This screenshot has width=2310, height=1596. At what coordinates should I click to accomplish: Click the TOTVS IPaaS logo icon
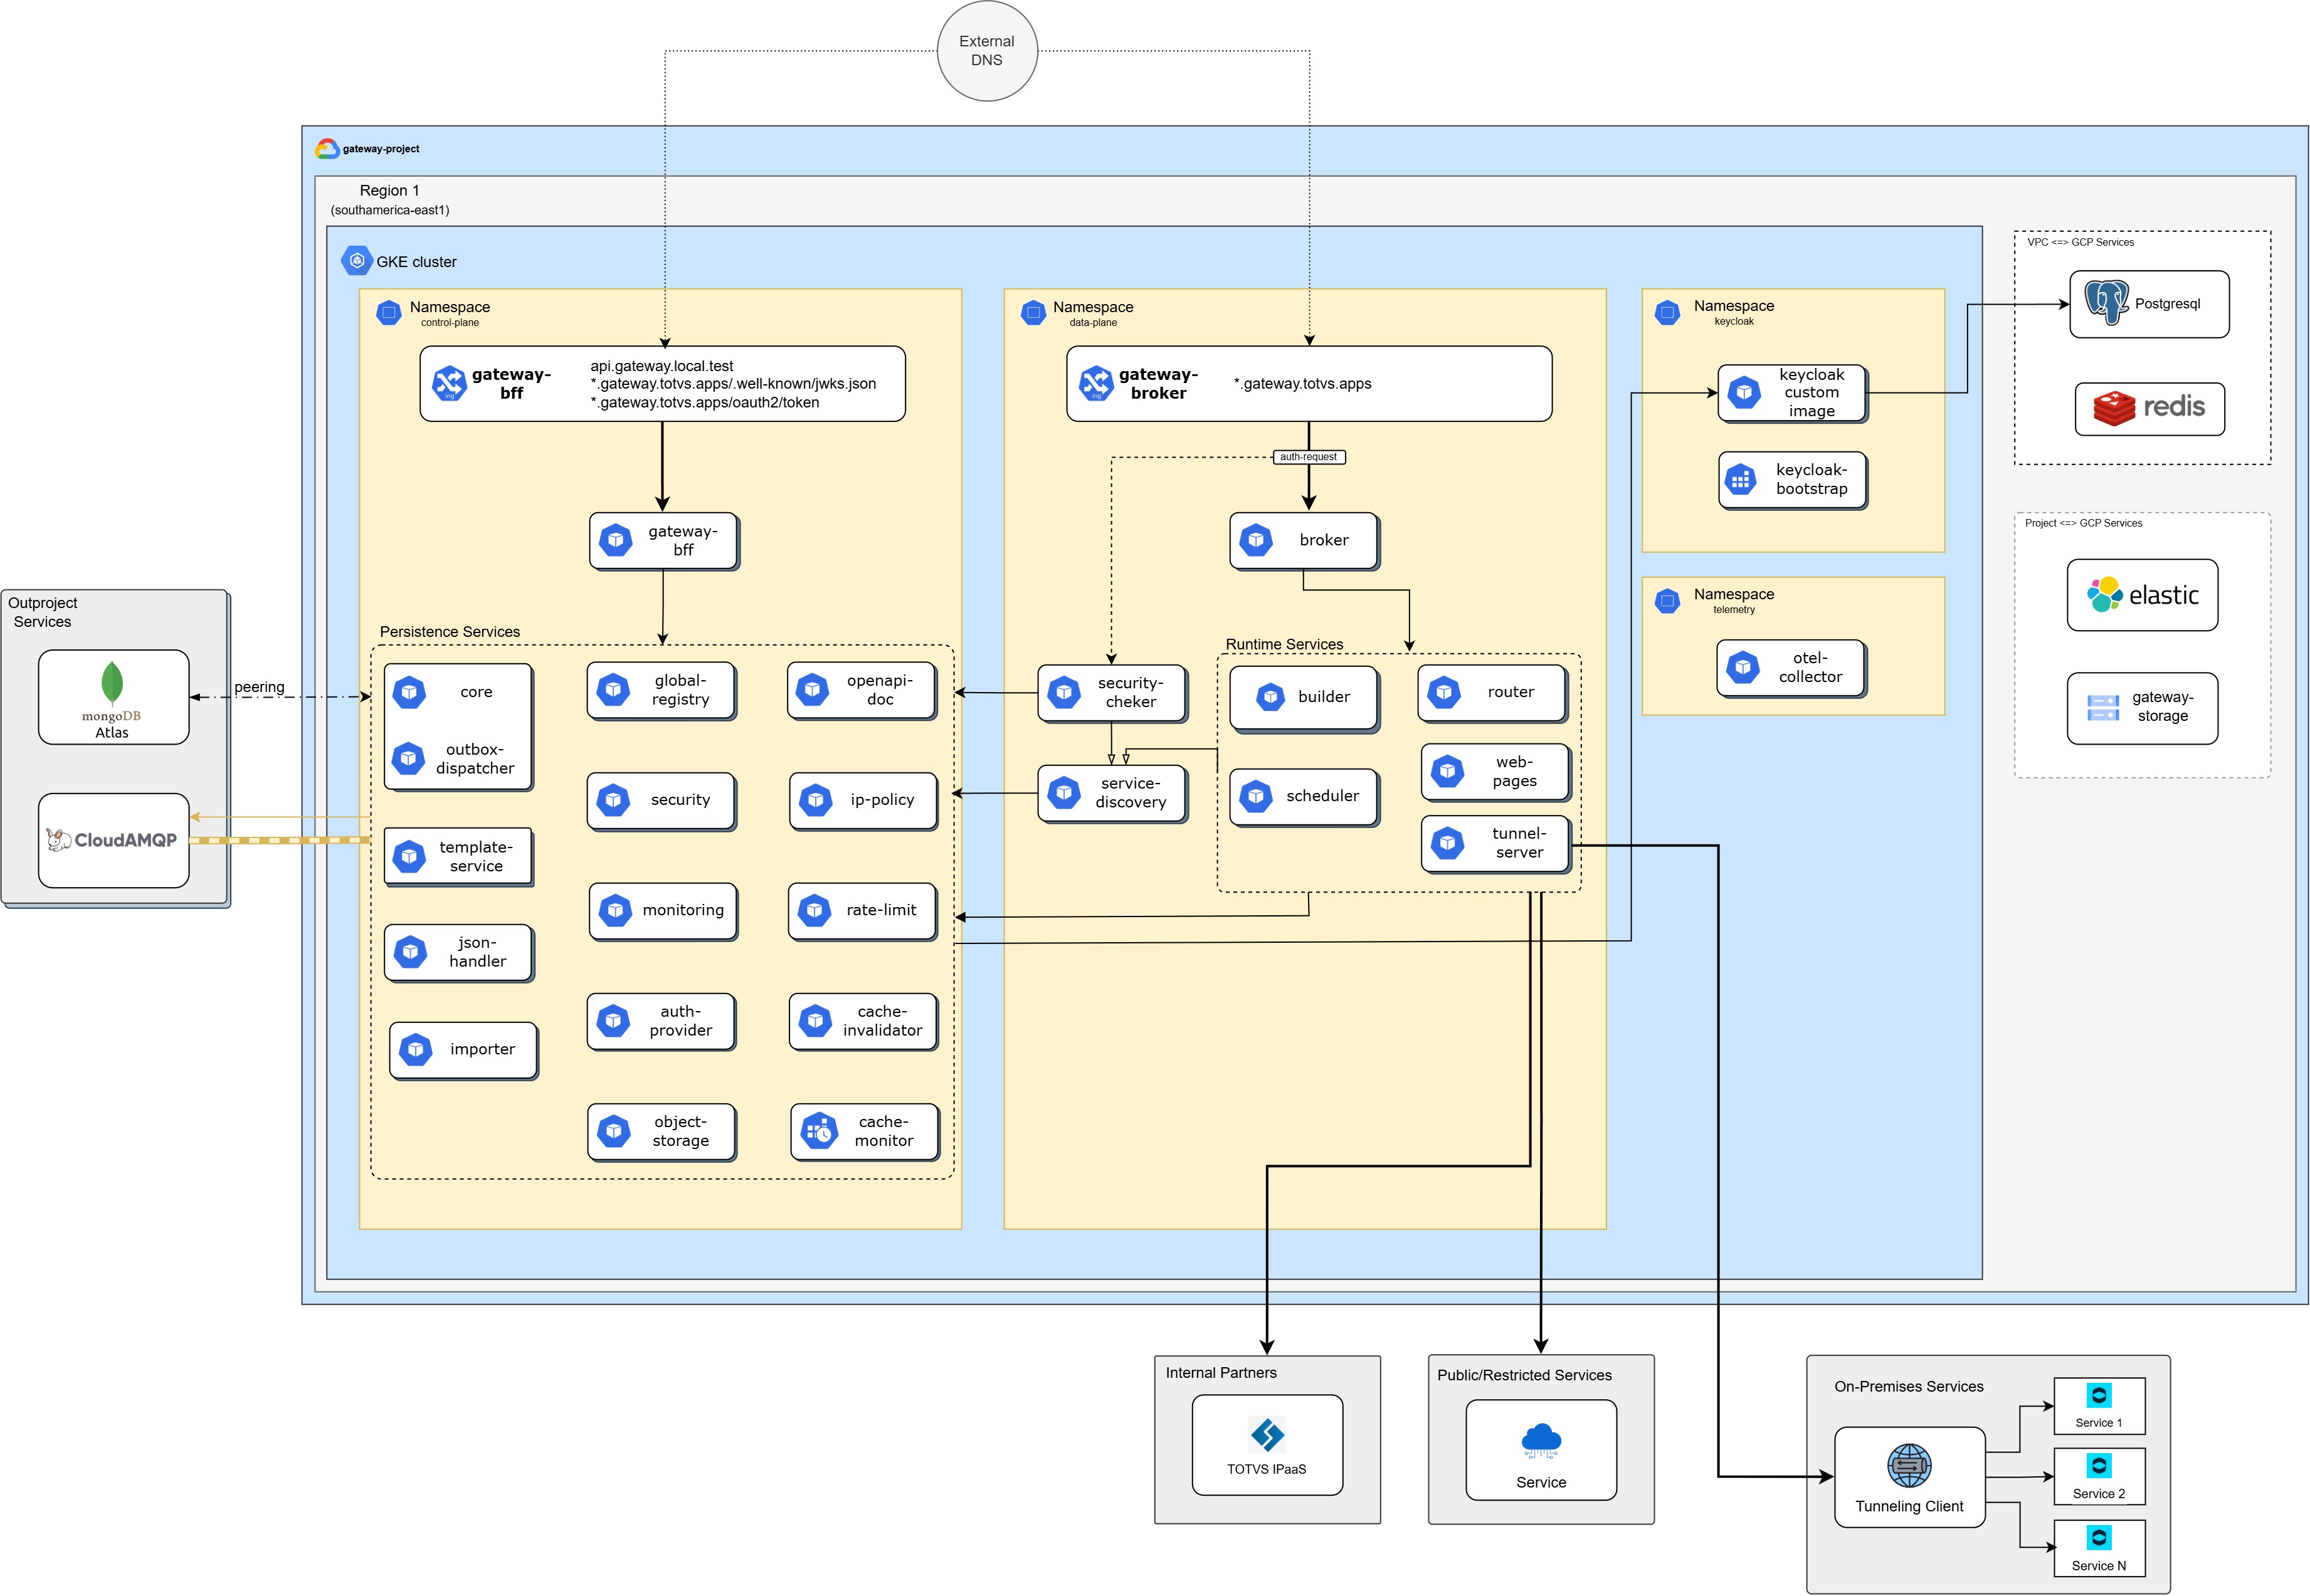pyautogui.click(x=1267, y=1435)
